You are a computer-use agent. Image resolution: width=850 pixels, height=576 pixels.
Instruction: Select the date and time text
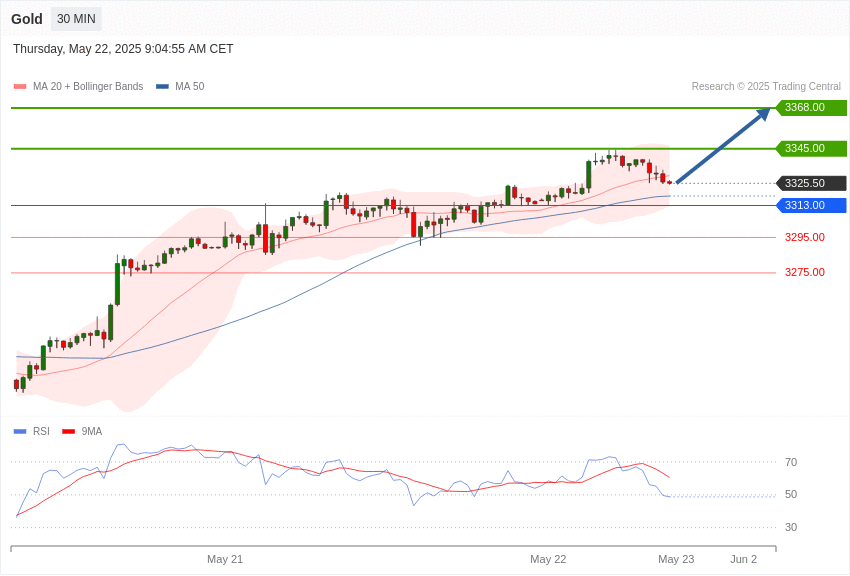(123, 49)
